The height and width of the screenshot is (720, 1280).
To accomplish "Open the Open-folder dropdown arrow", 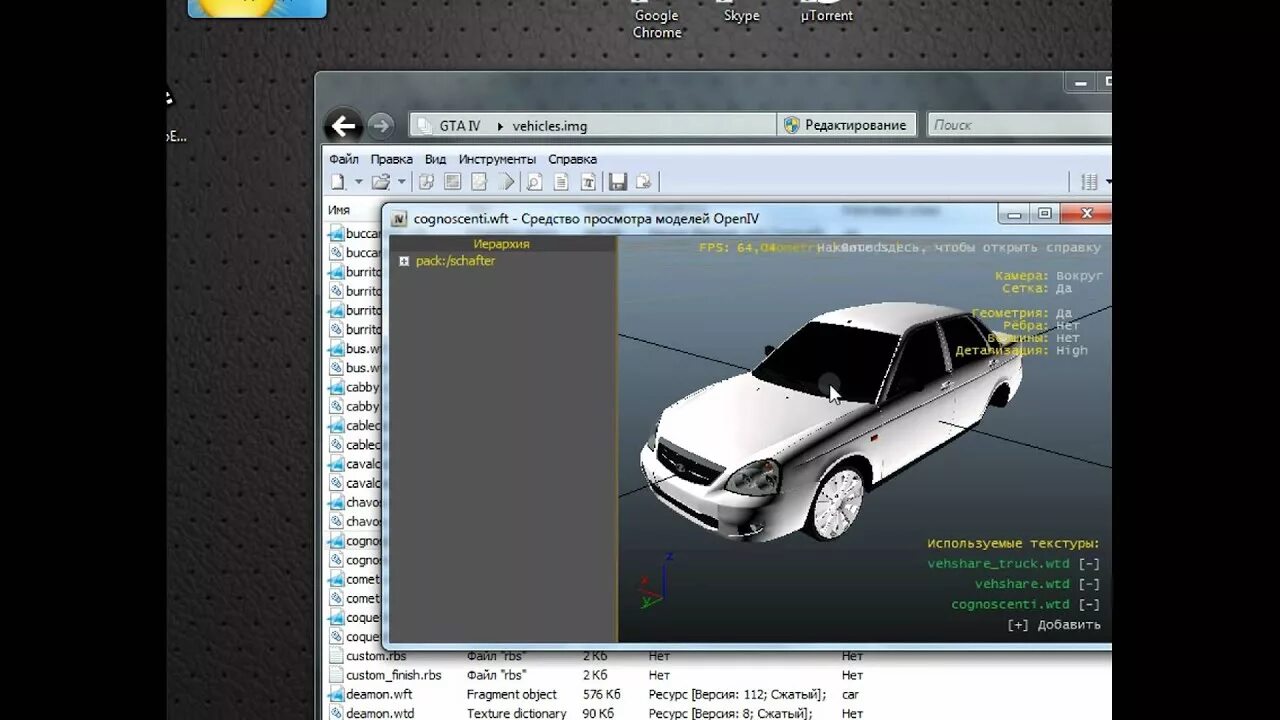I will click(401, 182).
